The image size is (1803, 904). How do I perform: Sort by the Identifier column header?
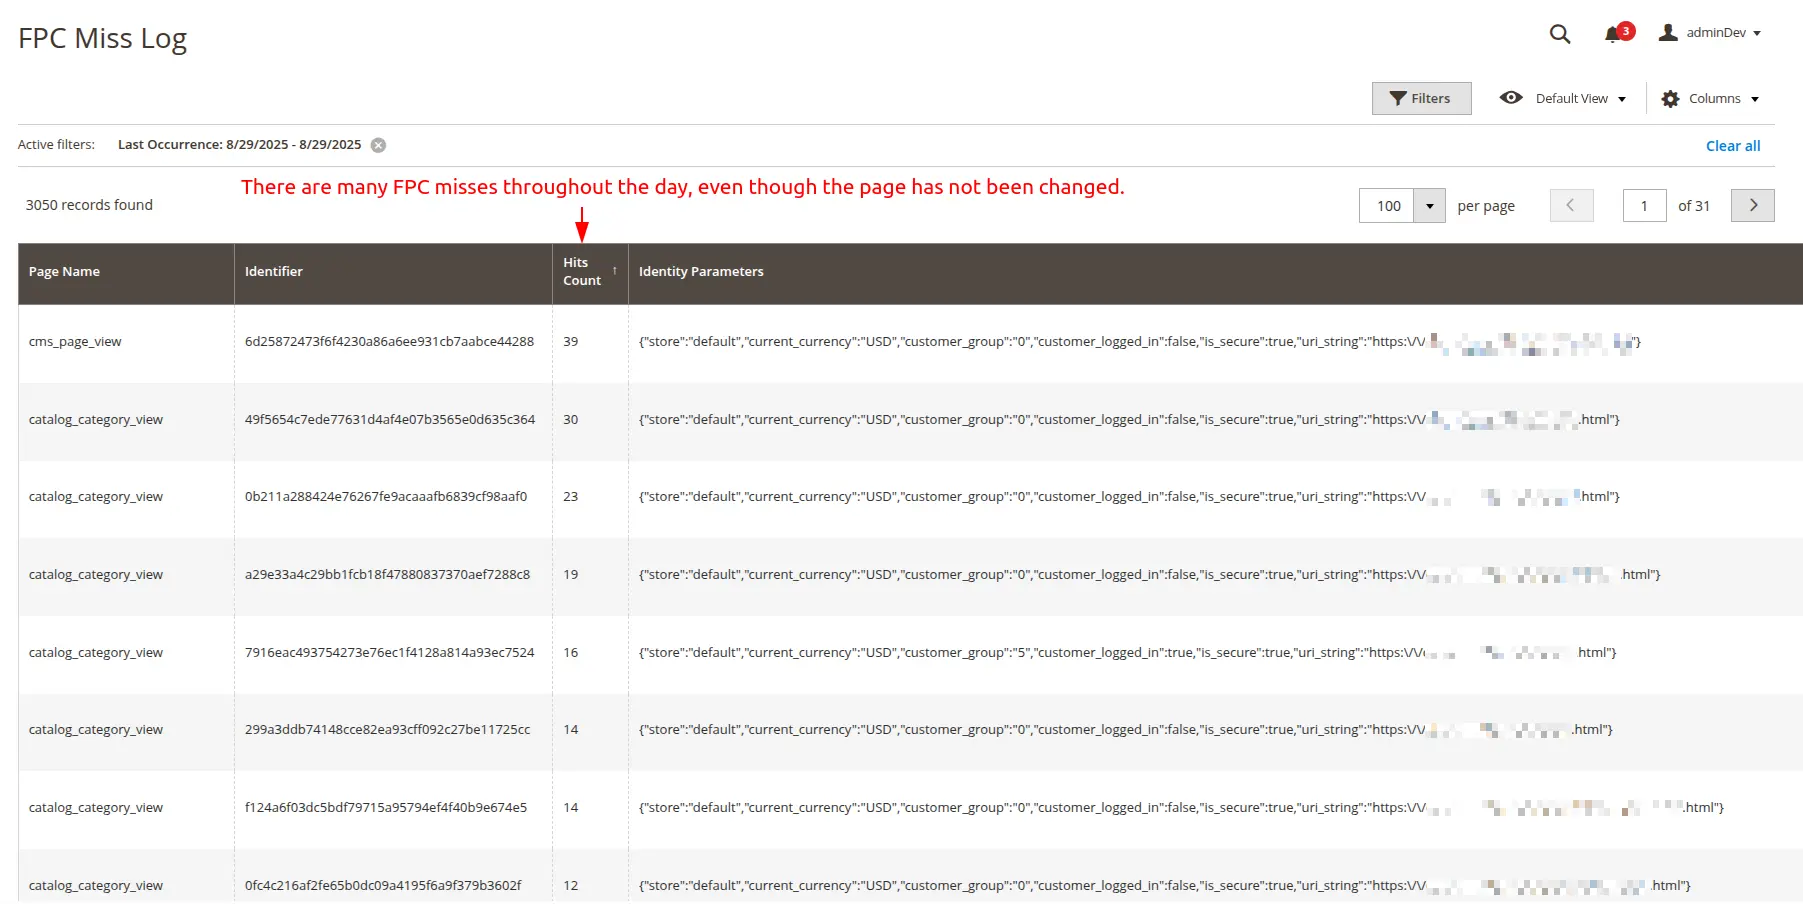(274, 271)
